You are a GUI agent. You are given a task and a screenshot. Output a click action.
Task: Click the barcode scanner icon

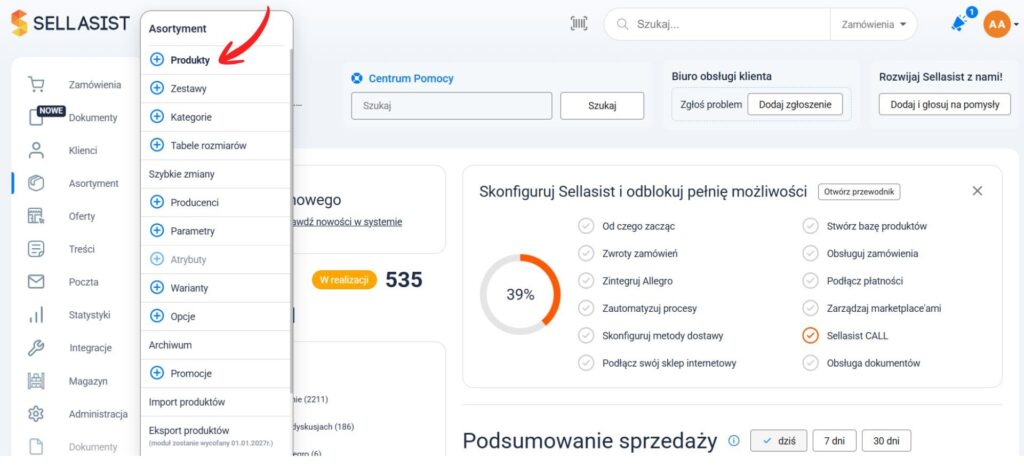click(579, 24)
